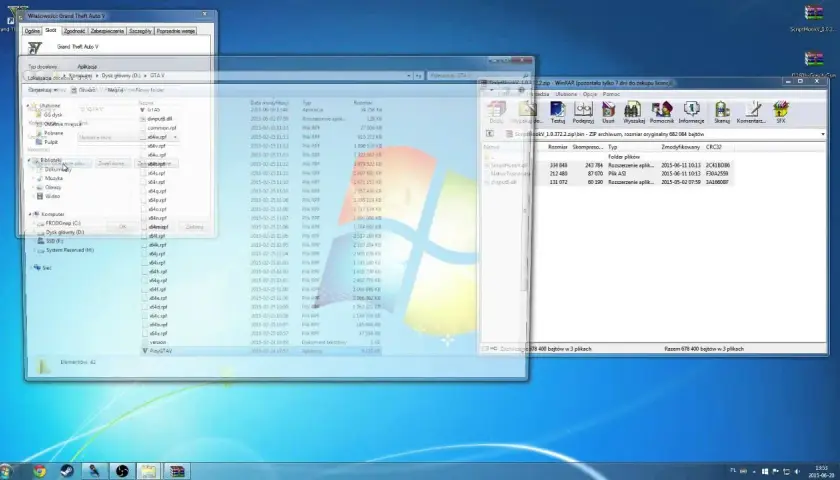840x480 pixels.
Task: Open Steam from the taskbar
Action: click(x=67, y=471)
